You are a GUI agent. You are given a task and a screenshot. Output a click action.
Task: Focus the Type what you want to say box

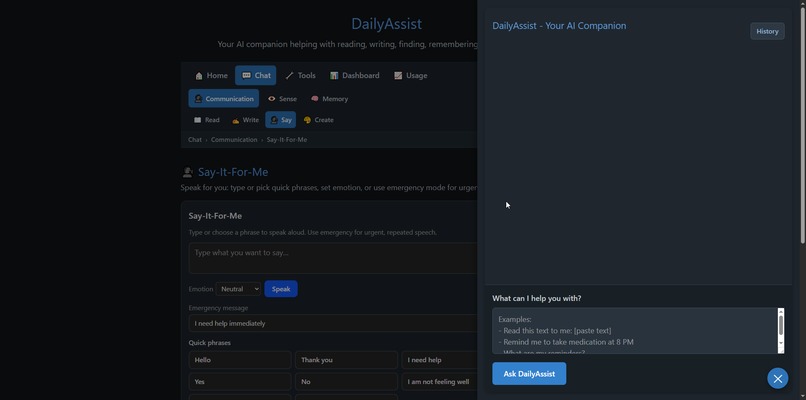(x=333, y=258)
